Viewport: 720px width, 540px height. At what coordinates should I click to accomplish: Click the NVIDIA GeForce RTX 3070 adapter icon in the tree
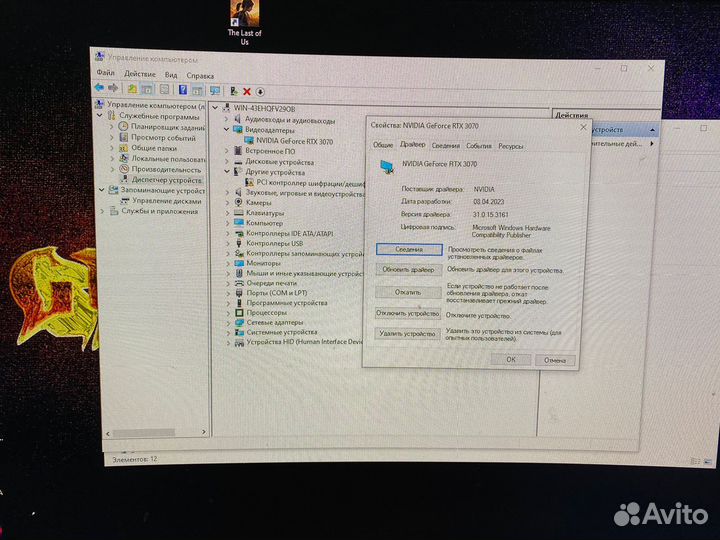click(249, 141)
